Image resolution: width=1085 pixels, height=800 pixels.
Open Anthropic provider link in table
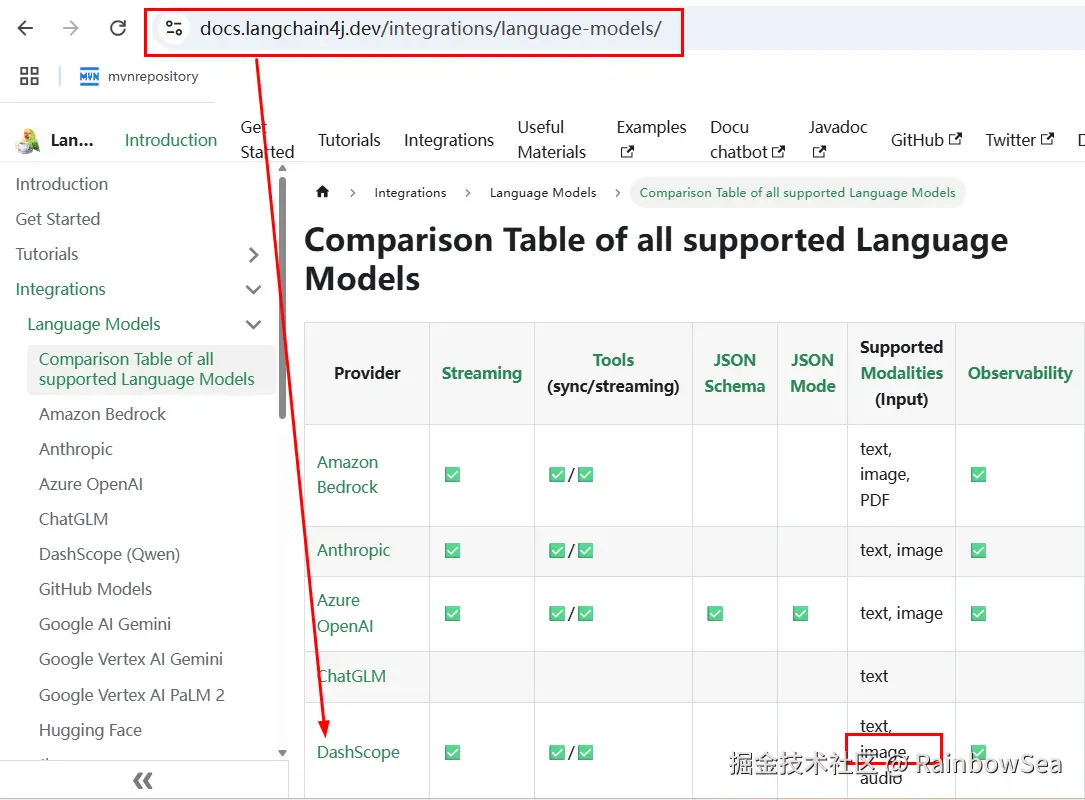coord(354,551)
